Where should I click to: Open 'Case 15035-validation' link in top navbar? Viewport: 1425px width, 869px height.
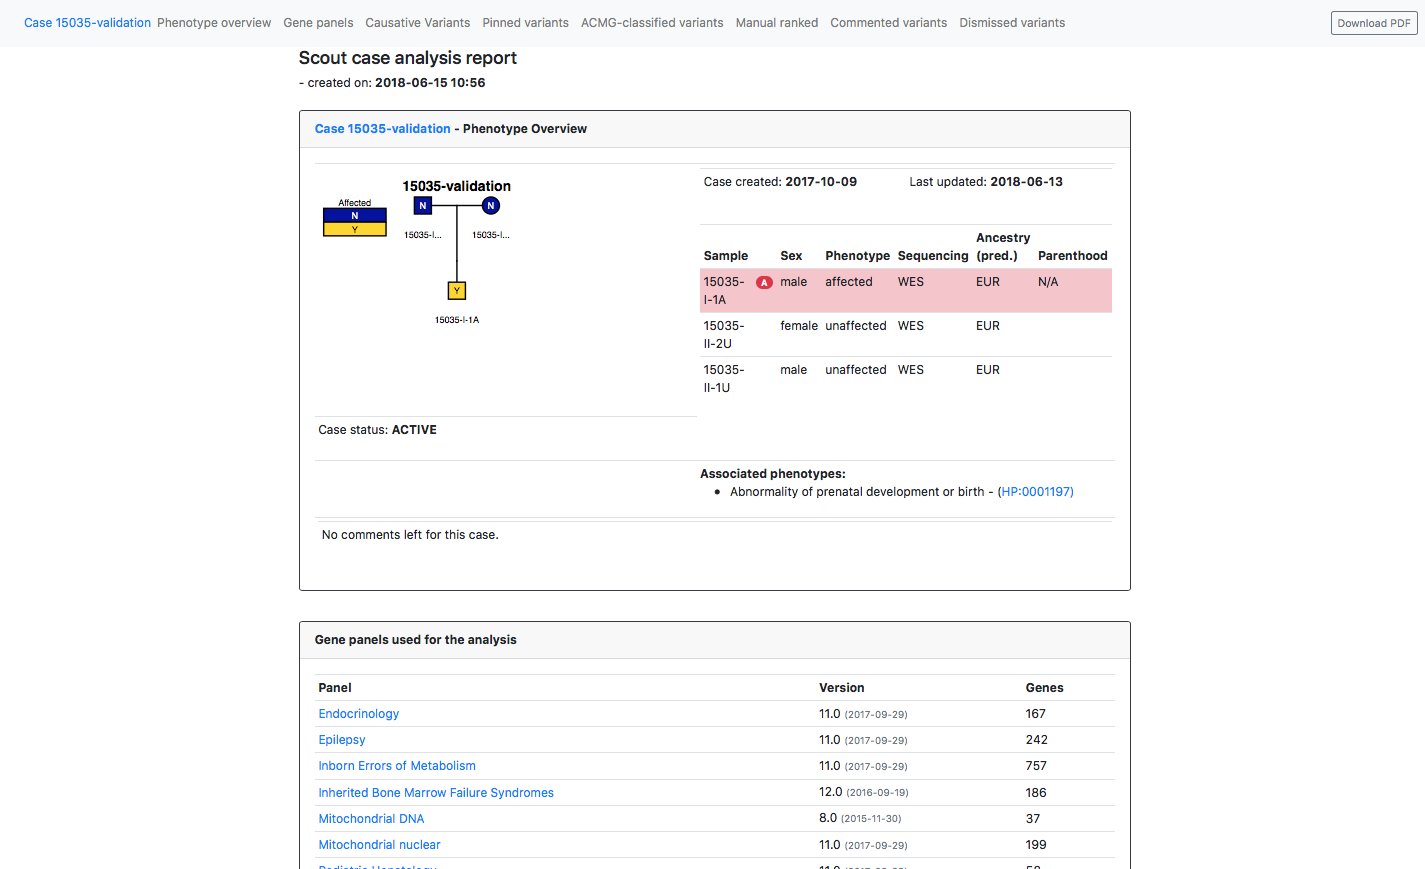(87, 23)
